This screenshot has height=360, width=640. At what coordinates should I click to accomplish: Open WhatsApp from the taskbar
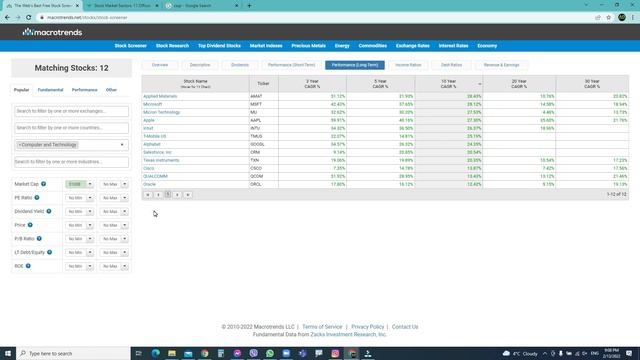(x=270, y=353)
